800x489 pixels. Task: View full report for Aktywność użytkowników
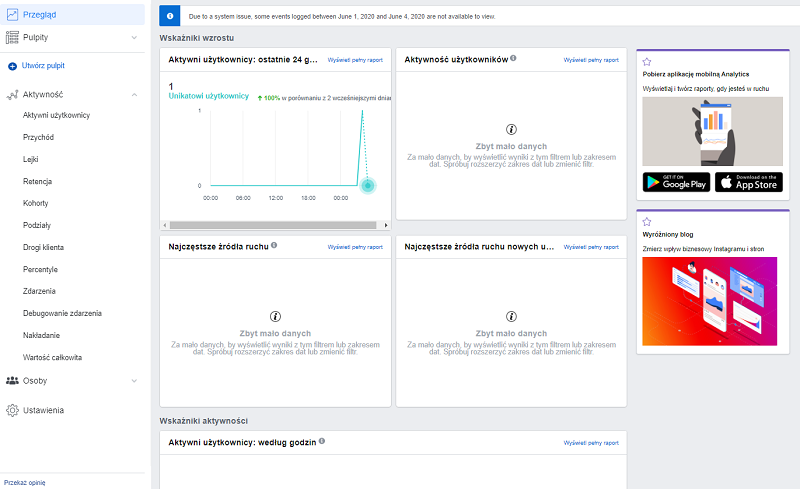coord(591,60)
